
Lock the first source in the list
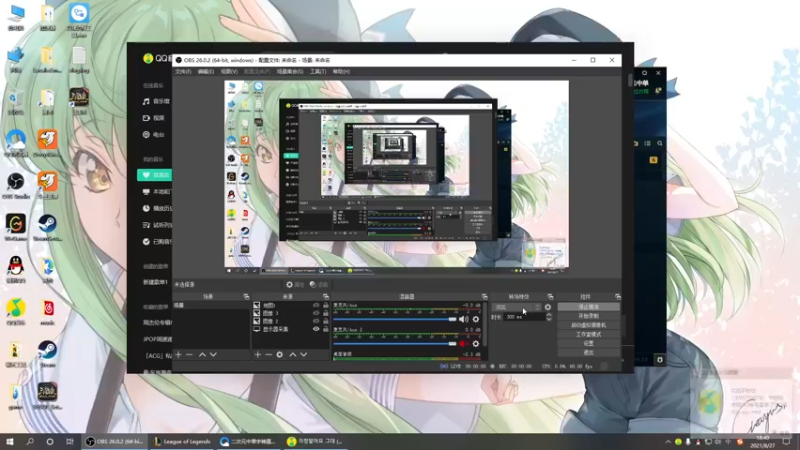point(326,305)
